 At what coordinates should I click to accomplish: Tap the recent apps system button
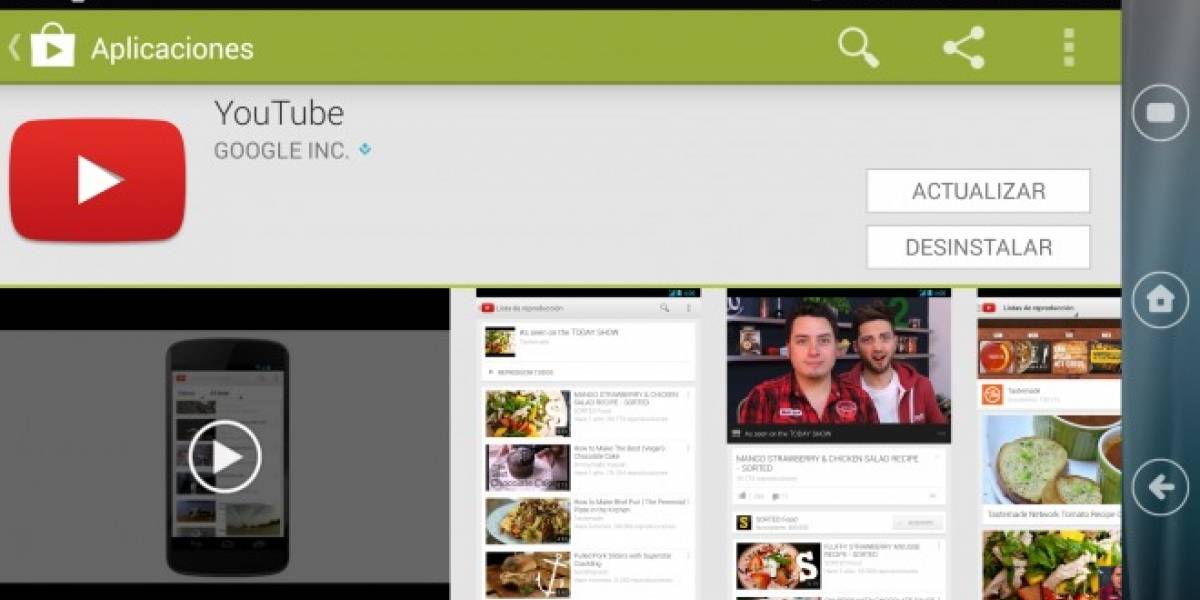pyautogui.click(x=1160, y=113)
